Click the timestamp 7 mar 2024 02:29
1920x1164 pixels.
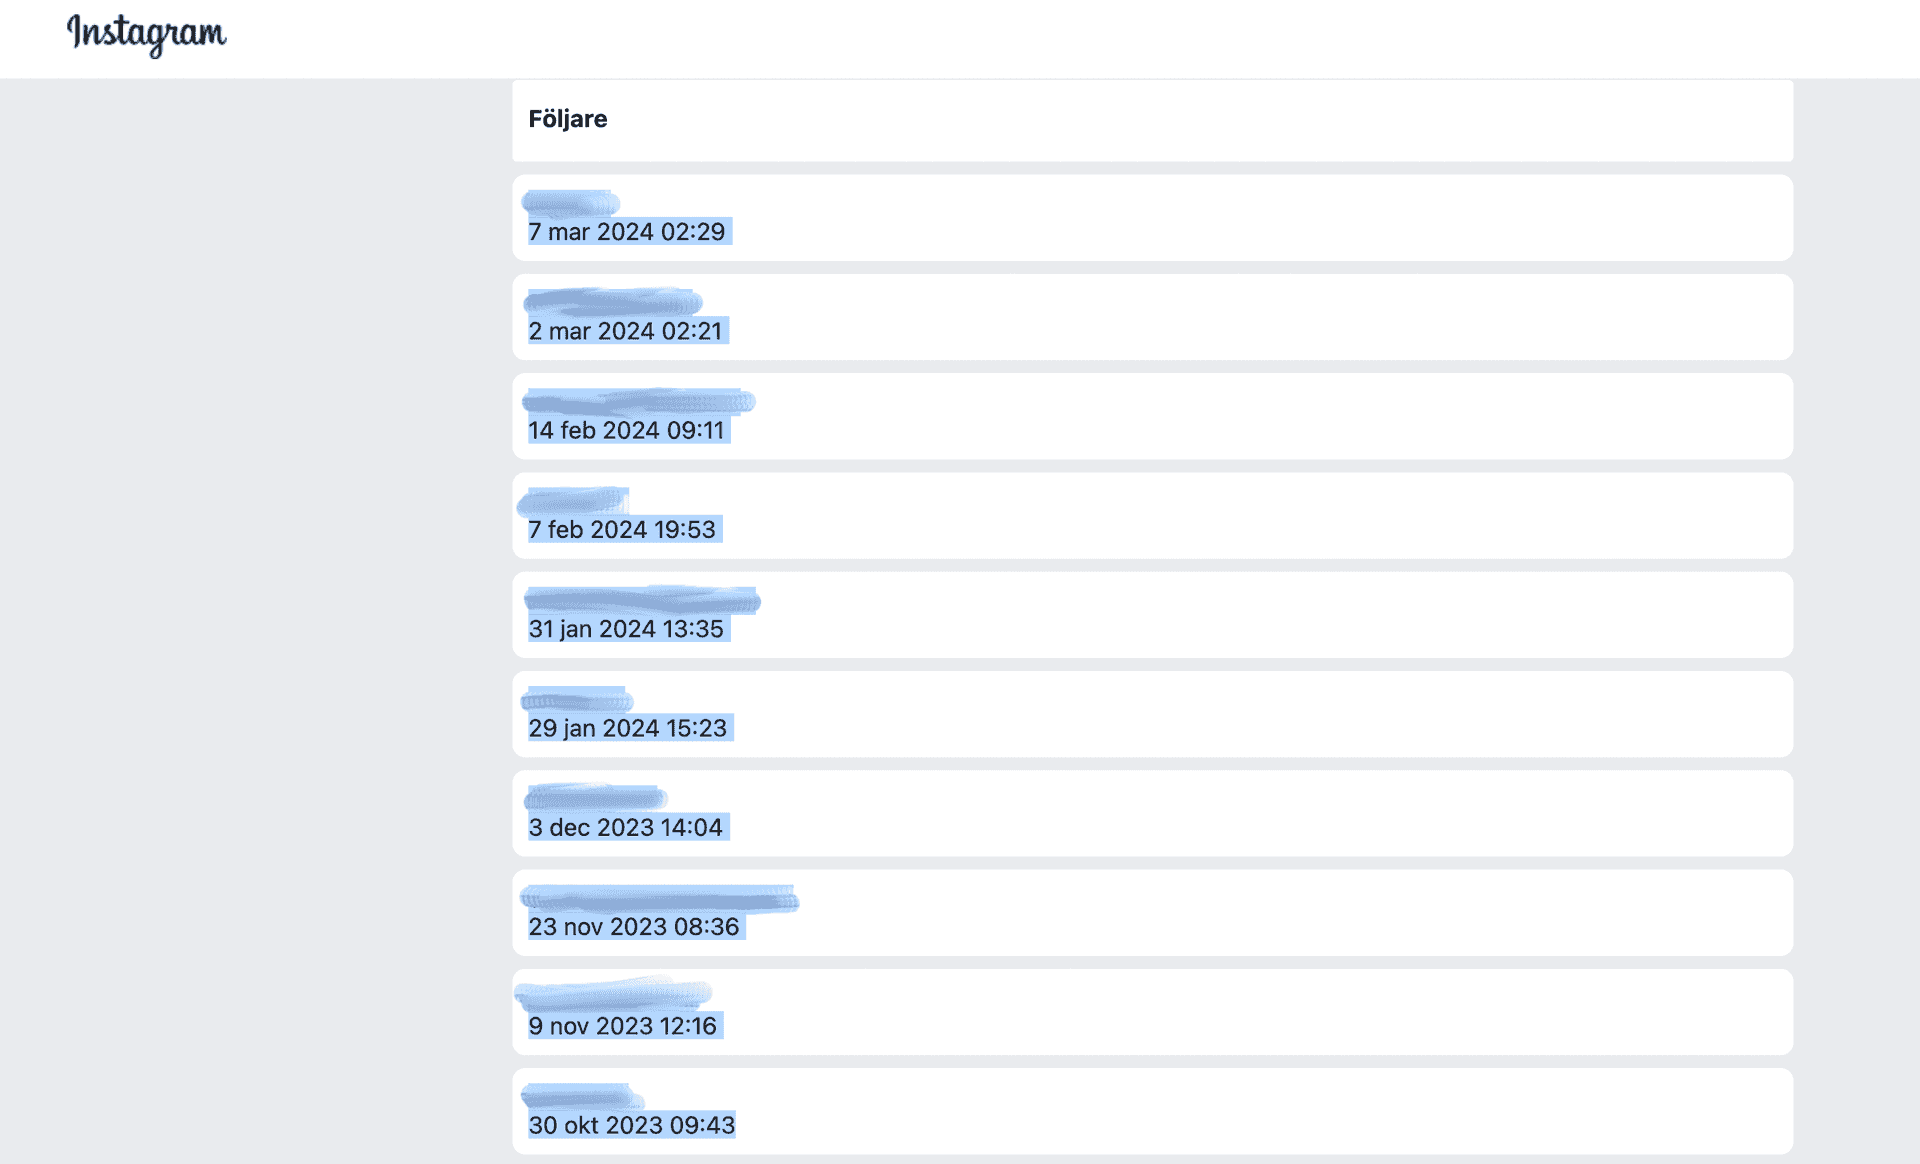tap(627, 232)
